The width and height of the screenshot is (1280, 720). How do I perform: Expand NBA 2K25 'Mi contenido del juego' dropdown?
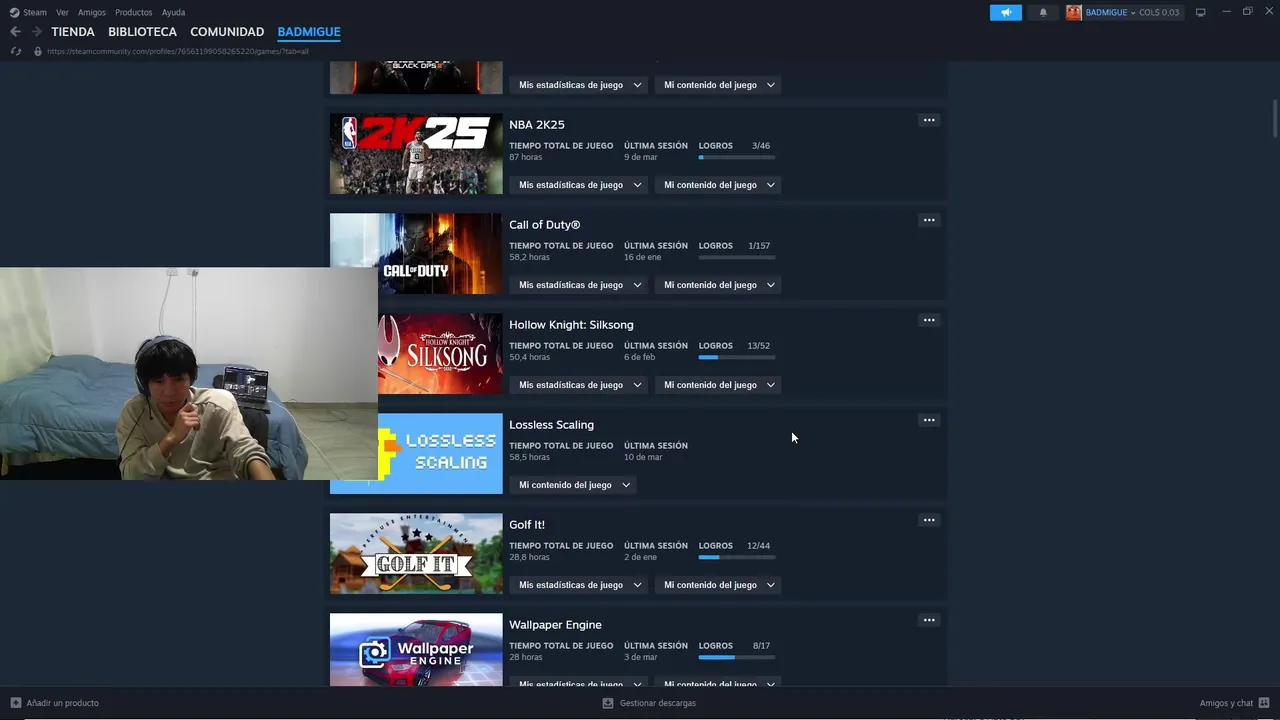tap(718, 185)
